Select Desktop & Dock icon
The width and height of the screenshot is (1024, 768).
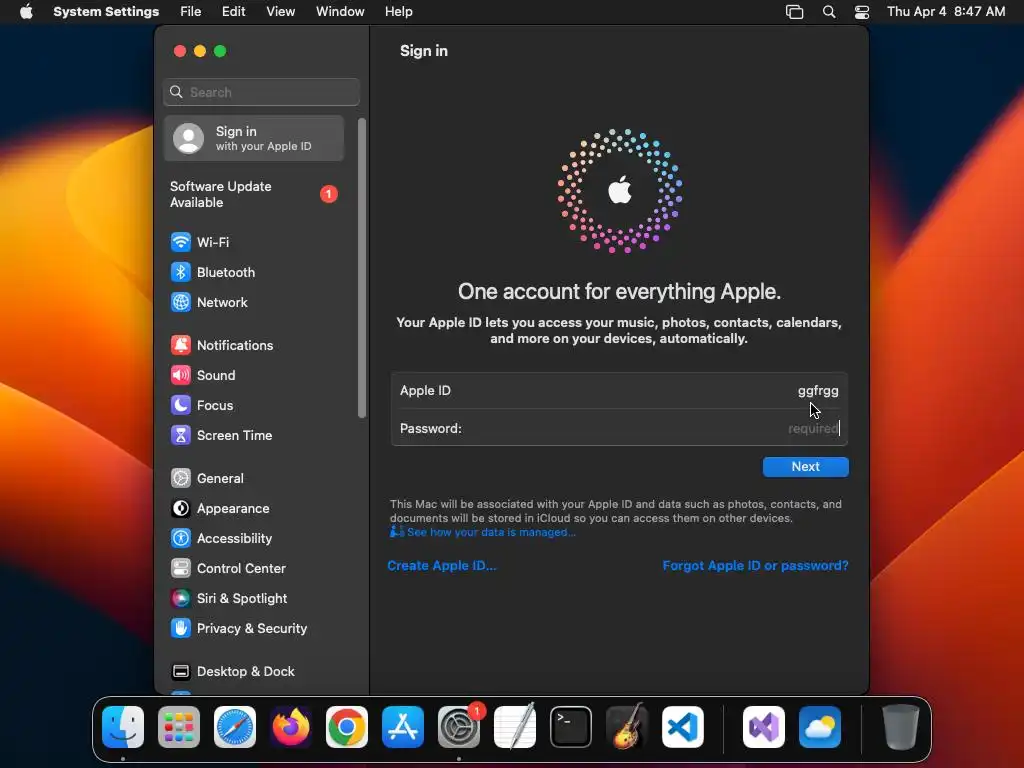click(181, 672)
